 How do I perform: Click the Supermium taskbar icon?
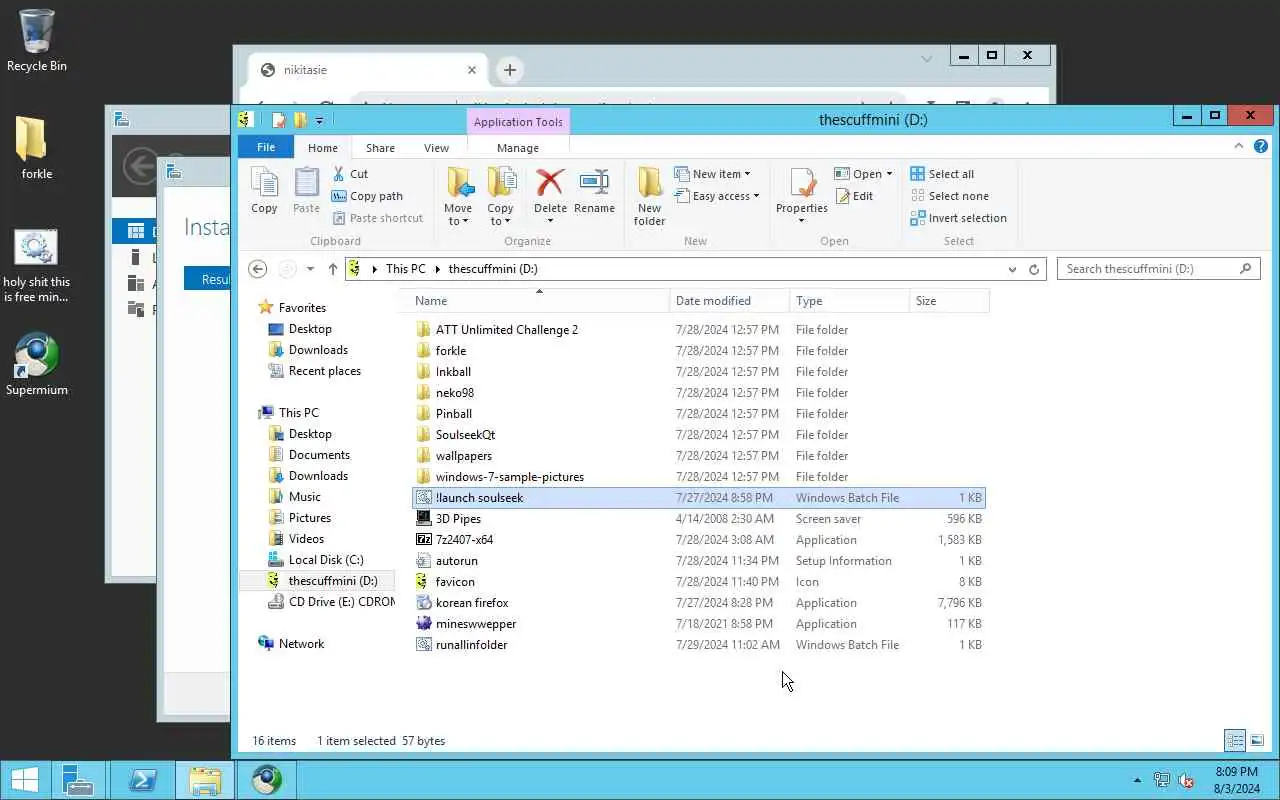click(x=267, y=780)
